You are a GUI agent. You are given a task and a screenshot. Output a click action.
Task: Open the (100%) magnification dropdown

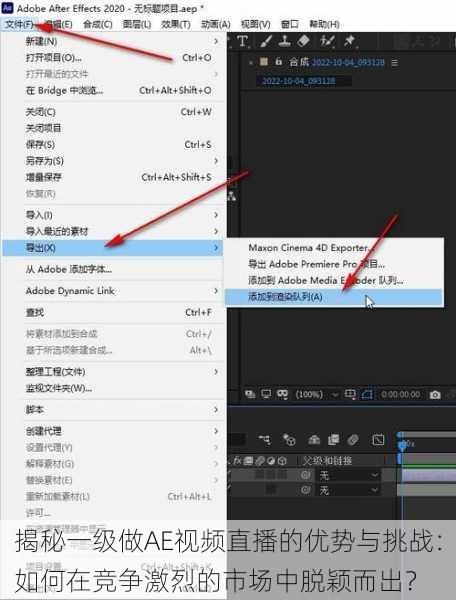coord(317,394)
